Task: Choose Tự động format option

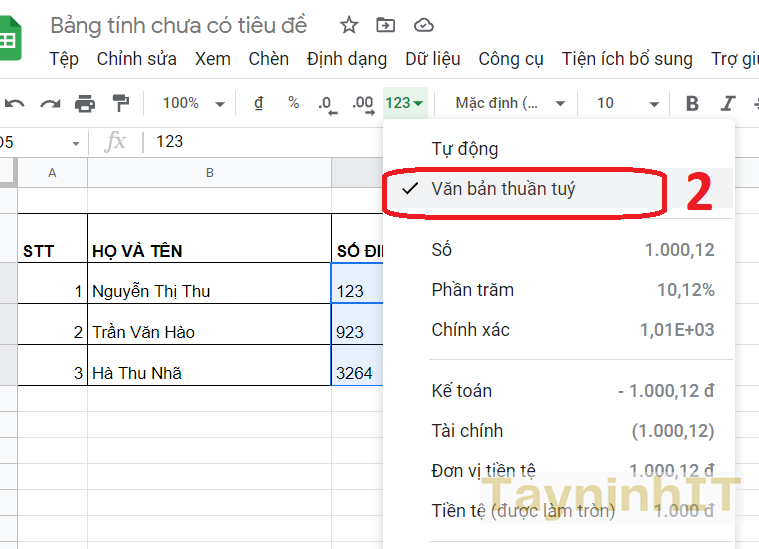Action: tap(464, 149)
